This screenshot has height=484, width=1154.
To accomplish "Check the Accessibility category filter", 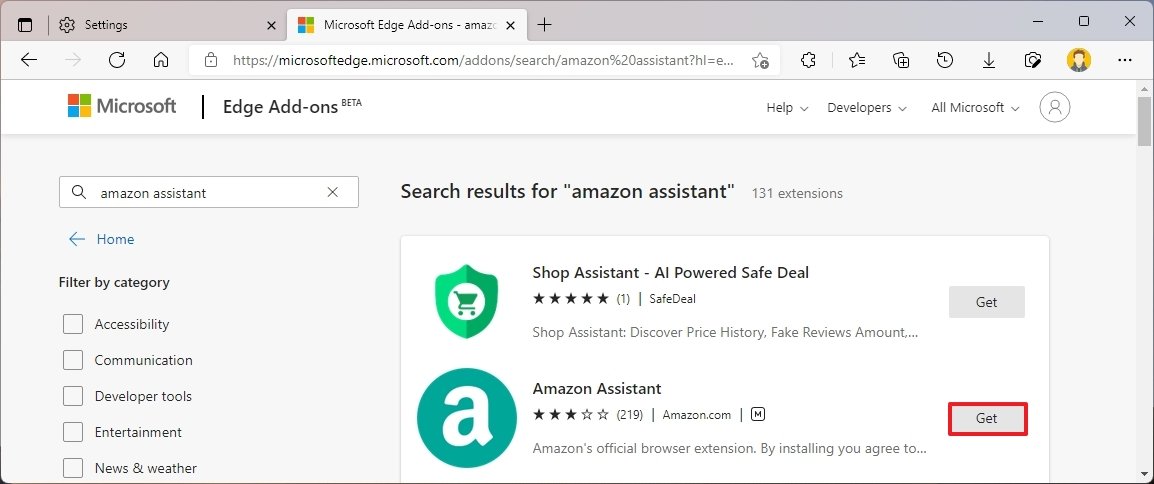I will coord(73,324).
